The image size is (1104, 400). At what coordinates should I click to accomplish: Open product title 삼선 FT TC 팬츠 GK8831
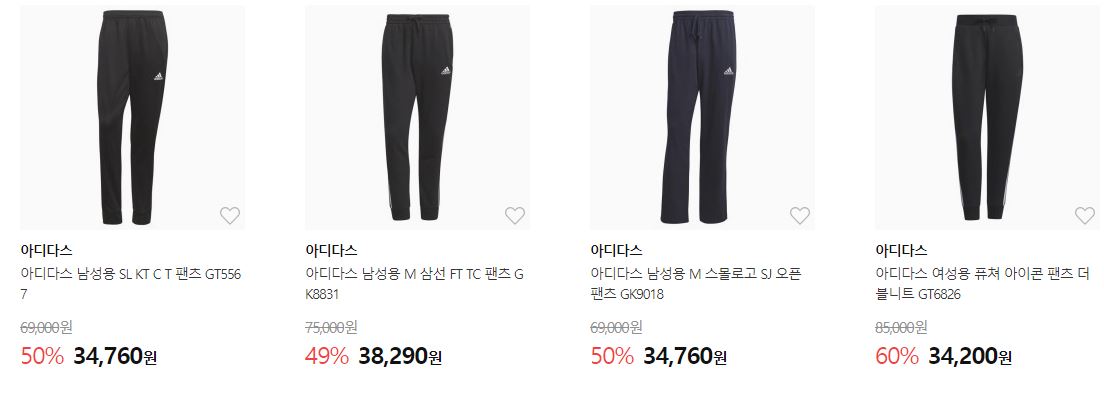(415, 284)
